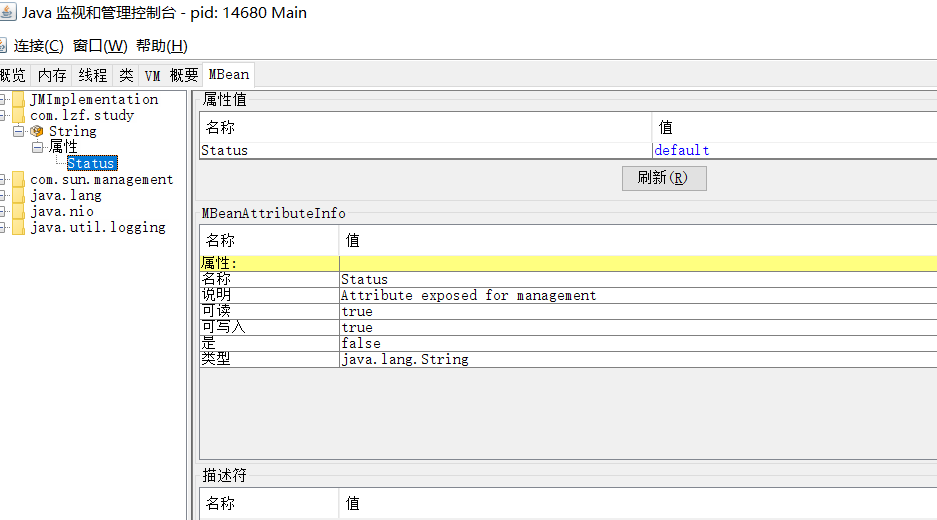This screenshot has height=520, width=937.
Task: Select the String node label
Action: point(72,131)
